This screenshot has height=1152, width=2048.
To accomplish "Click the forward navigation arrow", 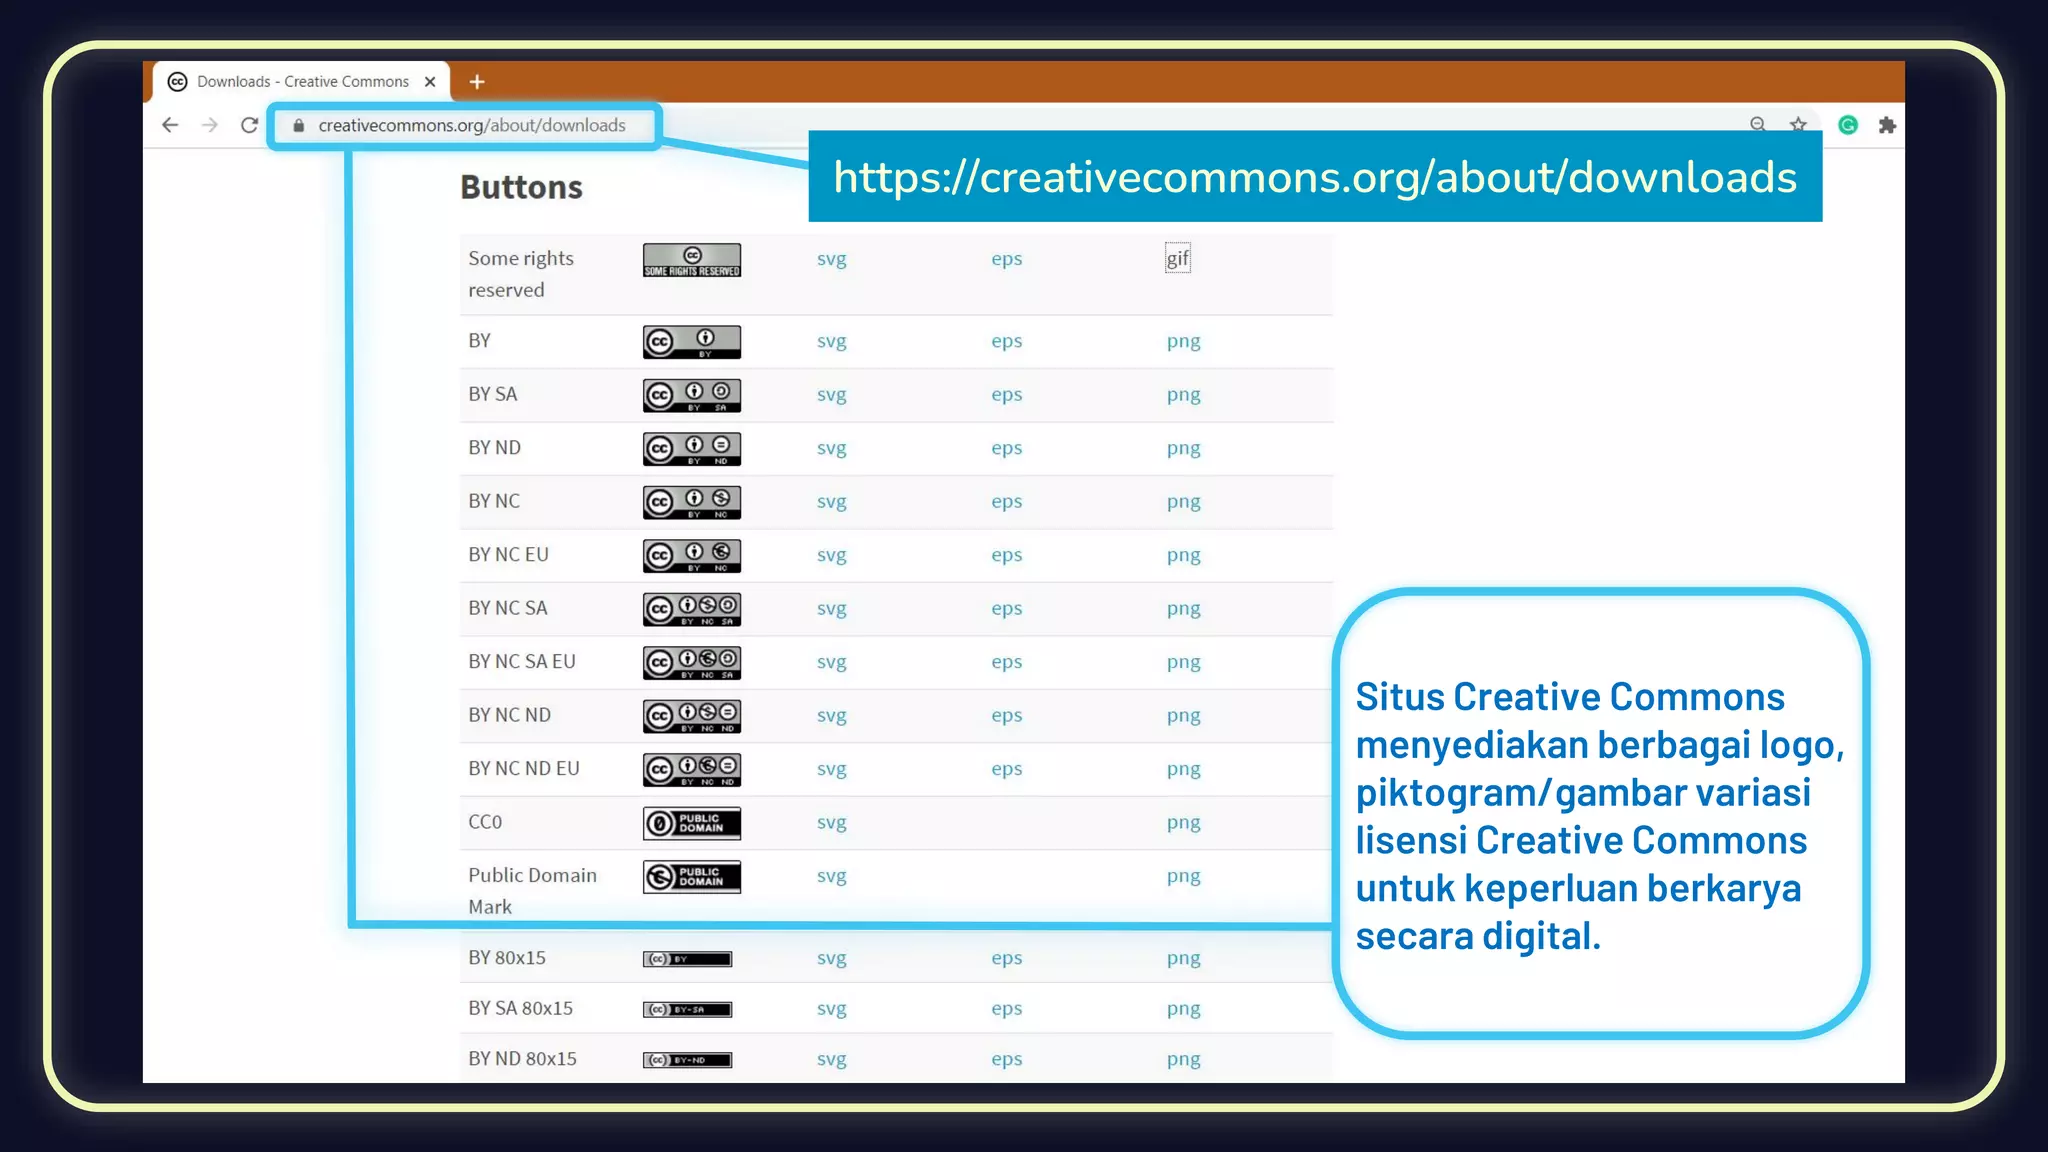I will (x=210, y=125).
